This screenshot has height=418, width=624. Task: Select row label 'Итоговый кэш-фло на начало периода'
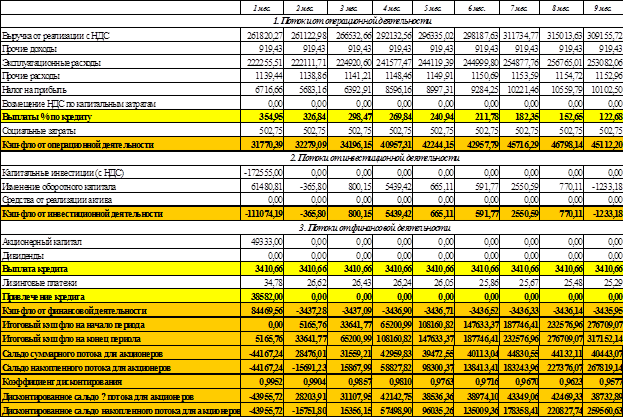click(73, 325)
